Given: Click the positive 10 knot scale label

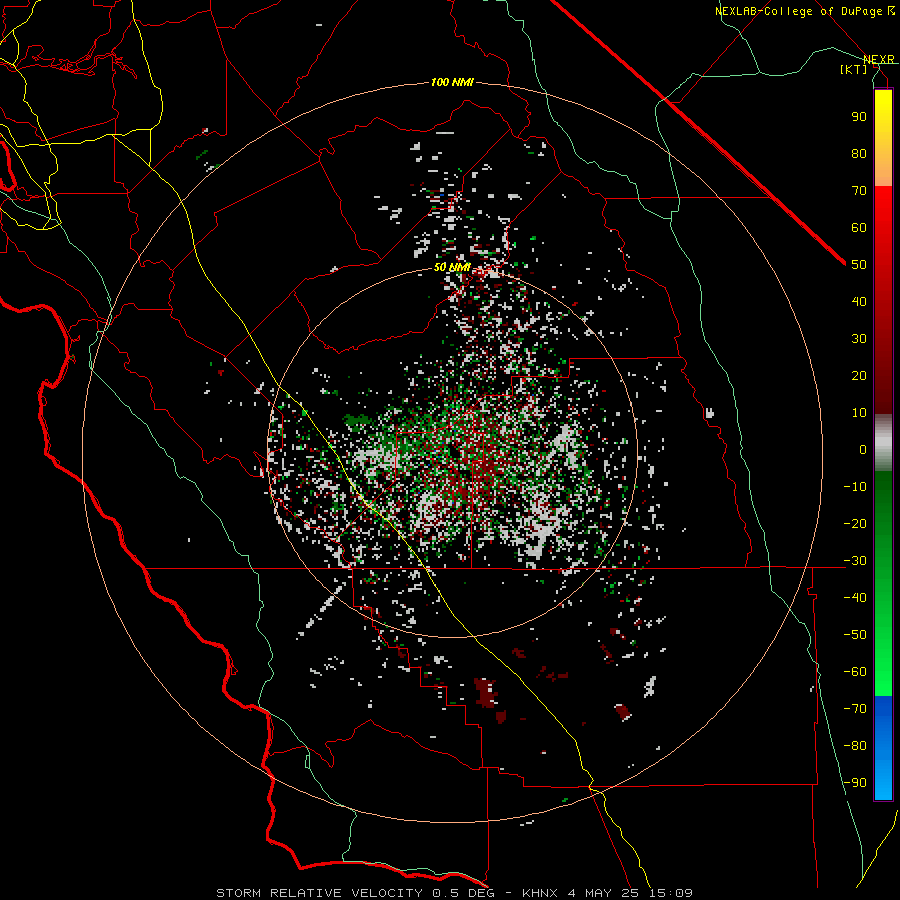Looking at the screenshot, I should coord(859,413).
